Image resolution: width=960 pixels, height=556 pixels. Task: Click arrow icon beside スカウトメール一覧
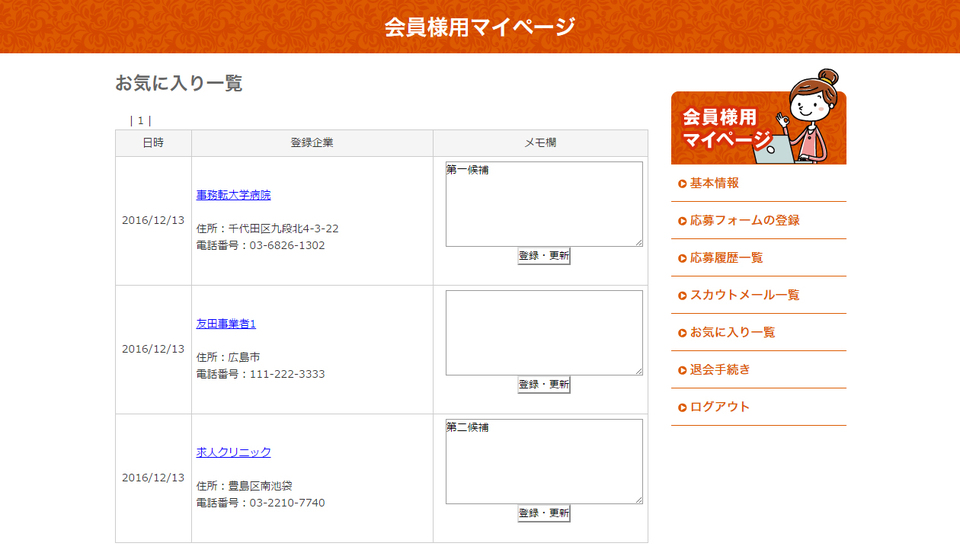pos(682,296)
